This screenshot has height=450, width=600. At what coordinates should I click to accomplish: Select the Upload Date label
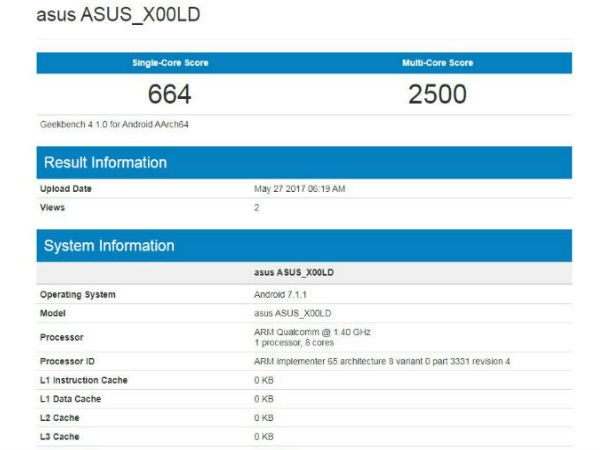66,189
